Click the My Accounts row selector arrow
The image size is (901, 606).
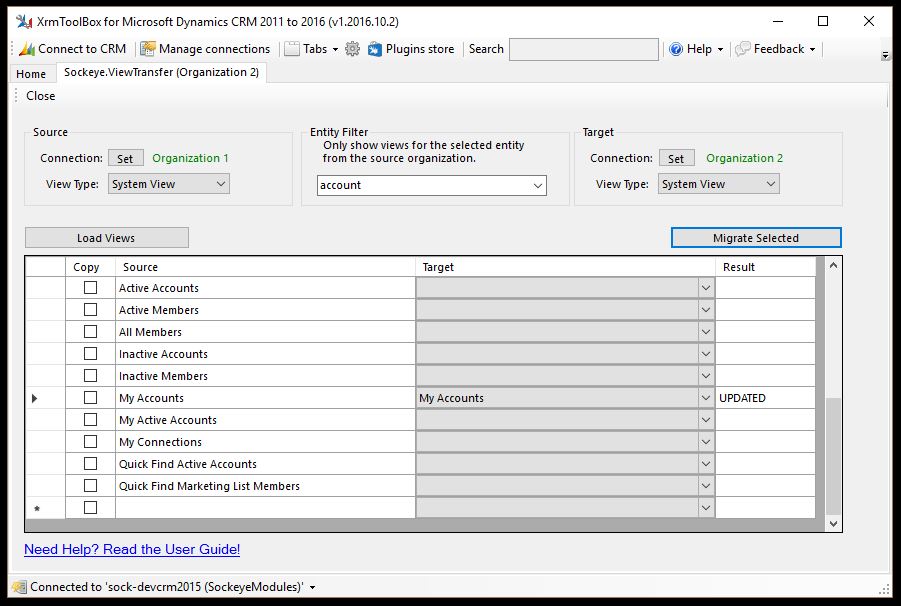click(34, 397)
